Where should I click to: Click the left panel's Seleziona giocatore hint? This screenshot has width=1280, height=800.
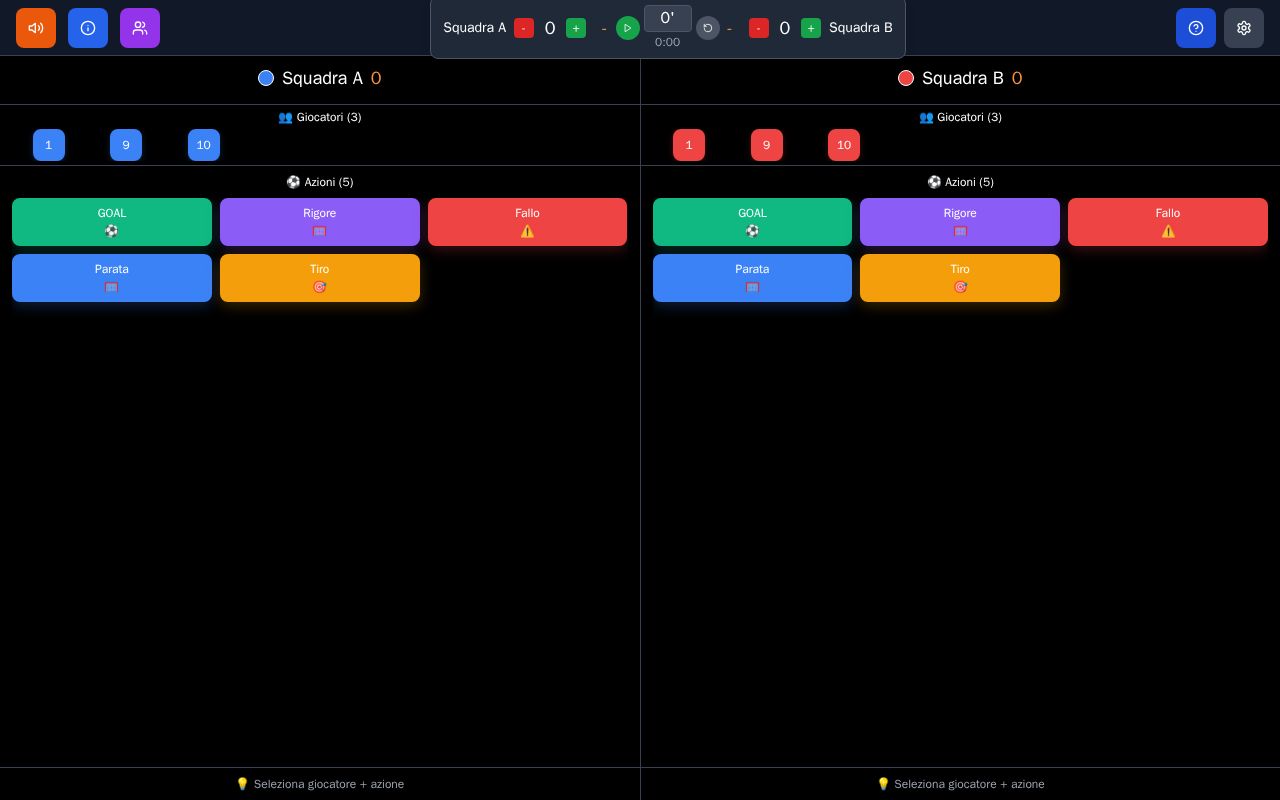pos(320,784)
